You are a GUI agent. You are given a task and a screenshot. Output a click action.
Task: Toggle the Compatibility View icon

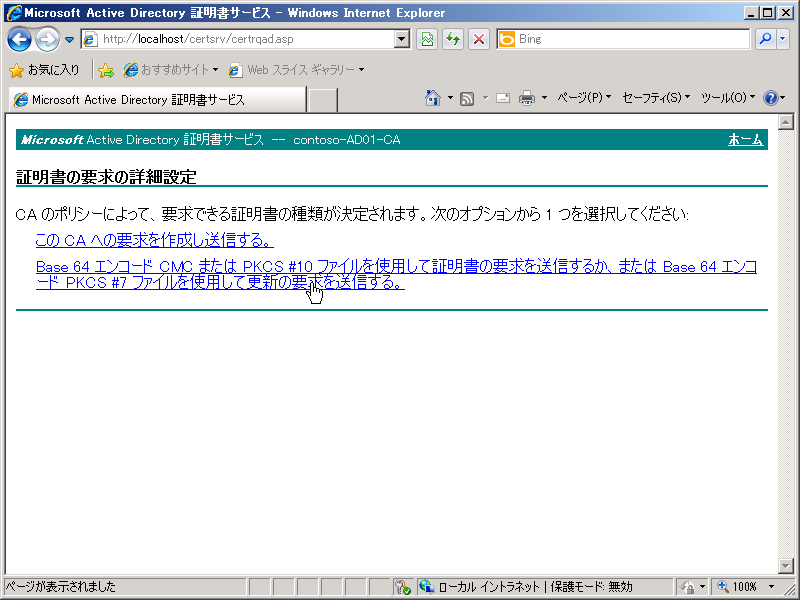point(427,39)
